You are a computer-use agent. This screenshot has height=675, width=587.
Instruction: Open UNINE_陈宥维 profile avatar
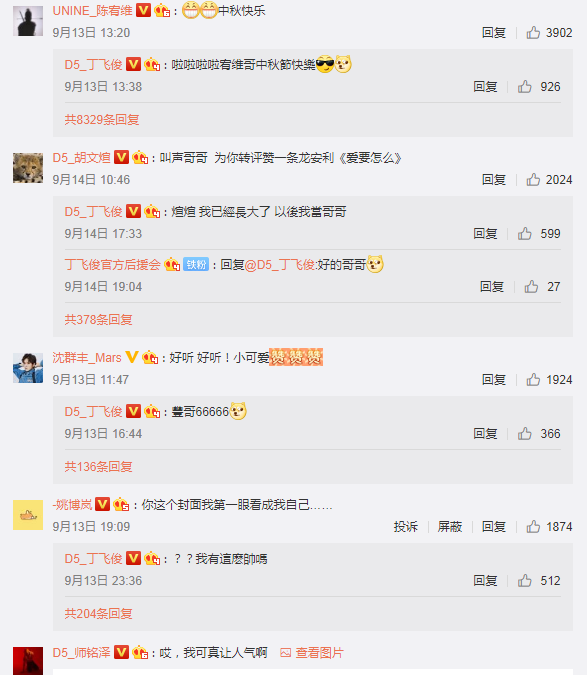[x=28, y=21]
